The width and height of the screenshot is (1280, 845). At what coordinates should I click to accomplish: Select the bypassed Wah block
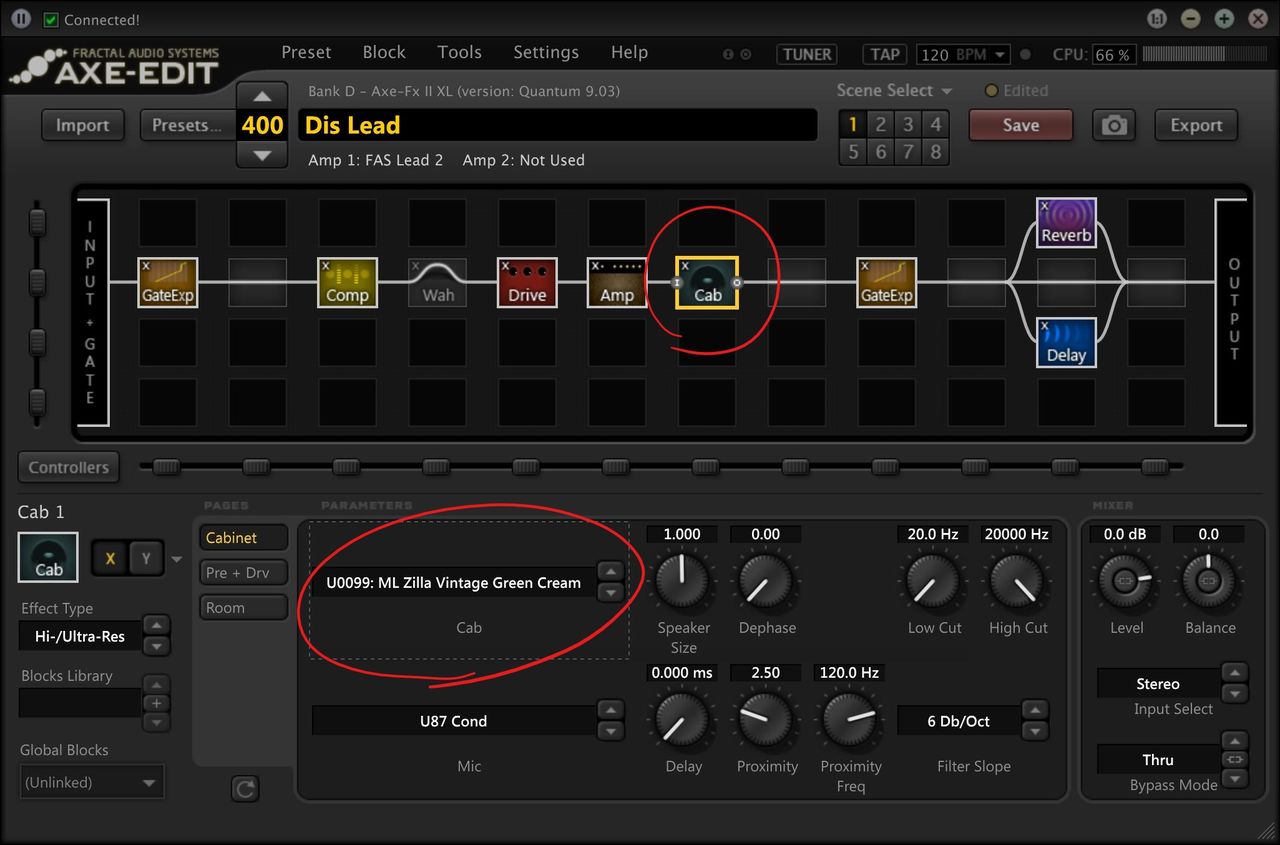coord(437,282)
